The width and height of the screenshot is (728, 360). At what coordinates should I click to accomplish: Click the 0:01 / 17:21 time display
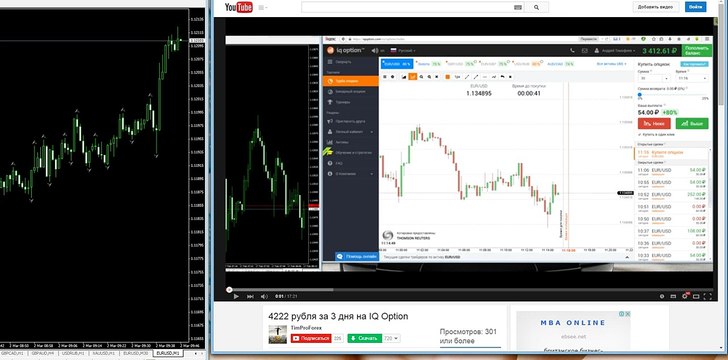point(286,296)
